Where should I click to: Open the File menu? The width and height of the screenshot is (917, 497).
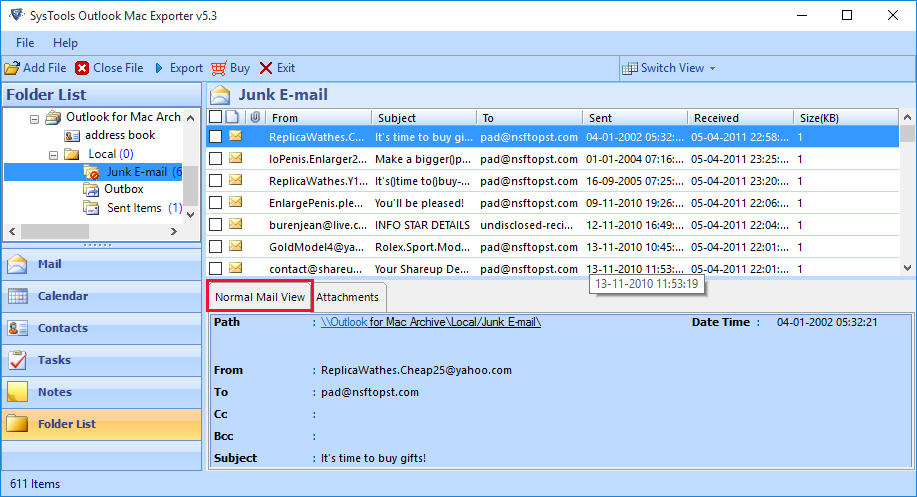25,43
